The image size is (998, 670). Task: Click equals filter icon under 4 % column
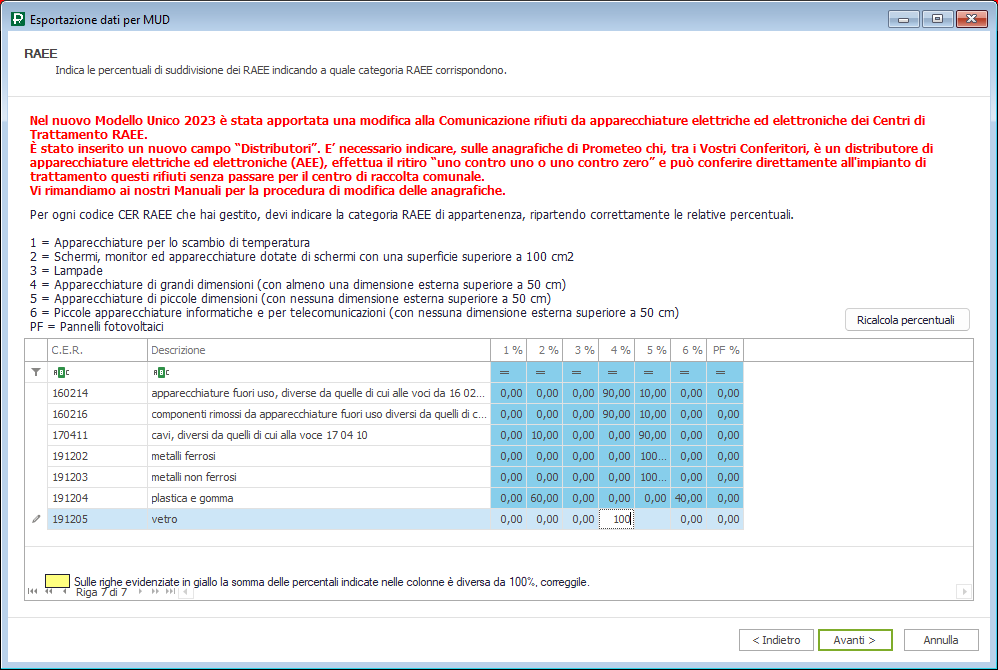612,372
